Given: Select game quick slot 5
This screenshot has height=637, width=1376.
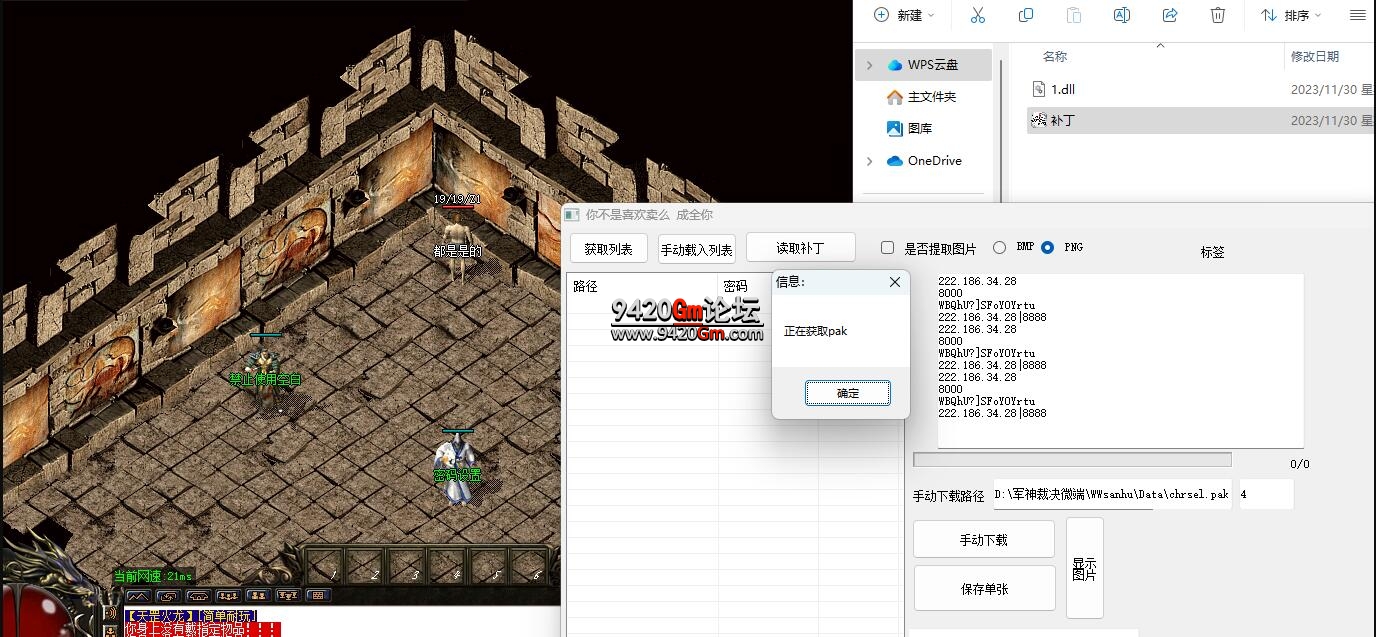Looking at the screenshot, I should [488, 565].
